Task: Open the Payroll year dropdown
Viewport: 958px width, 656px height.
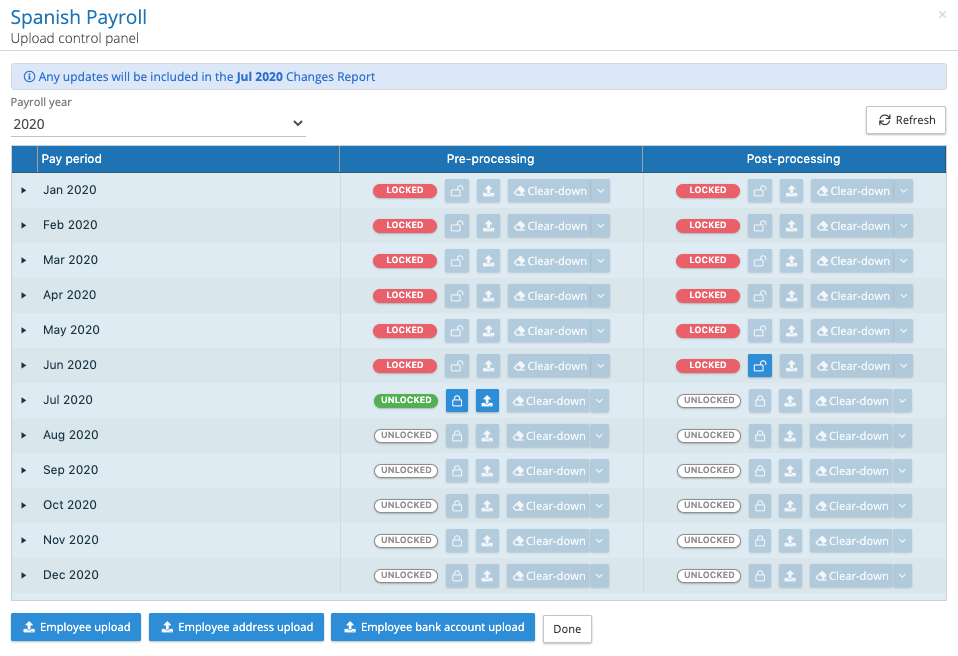Action: 158,124
